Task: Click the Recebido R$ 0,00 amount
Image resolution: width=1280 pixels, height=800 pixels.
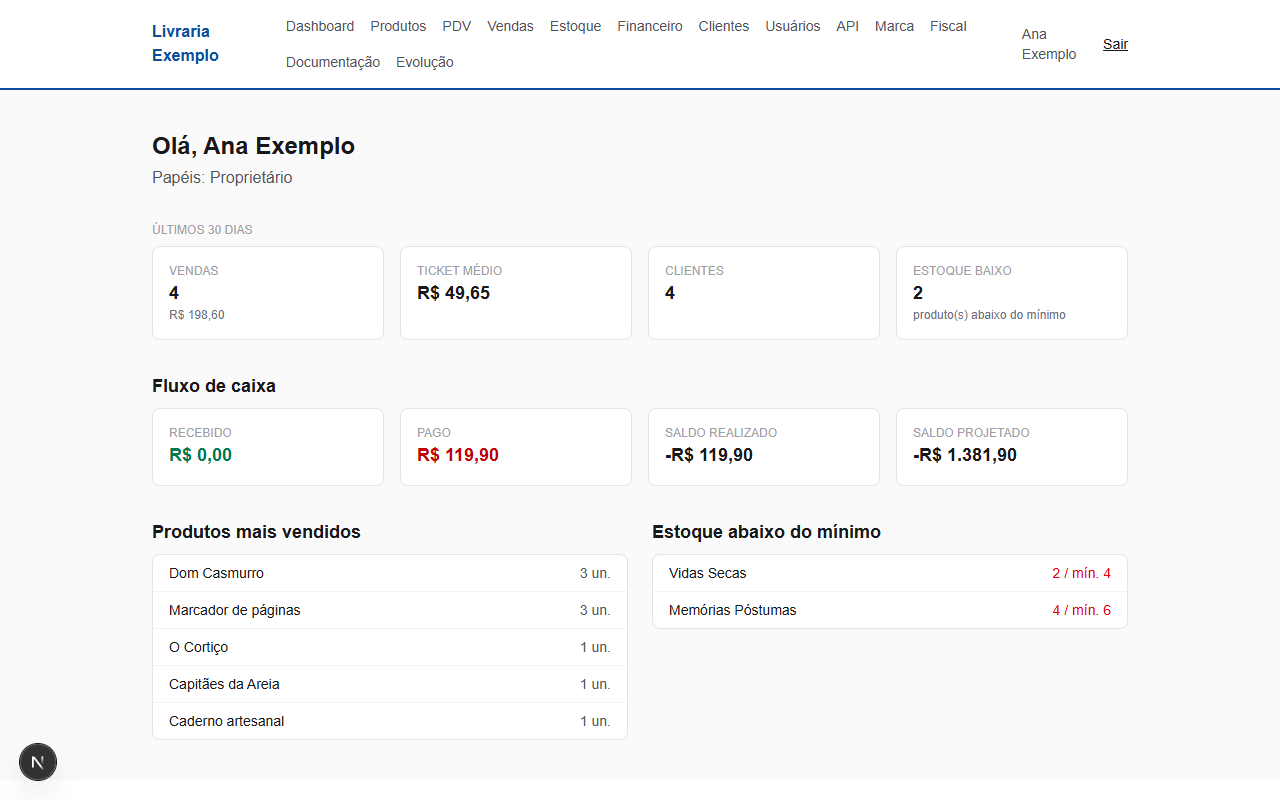Action: [x=200, y=455]
